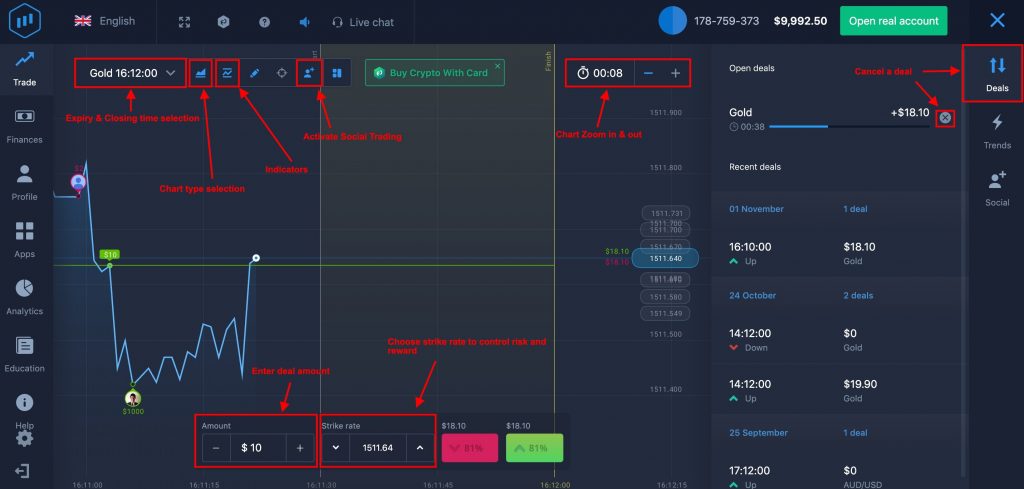Click the purple trader avatar marker

[78, 182]
